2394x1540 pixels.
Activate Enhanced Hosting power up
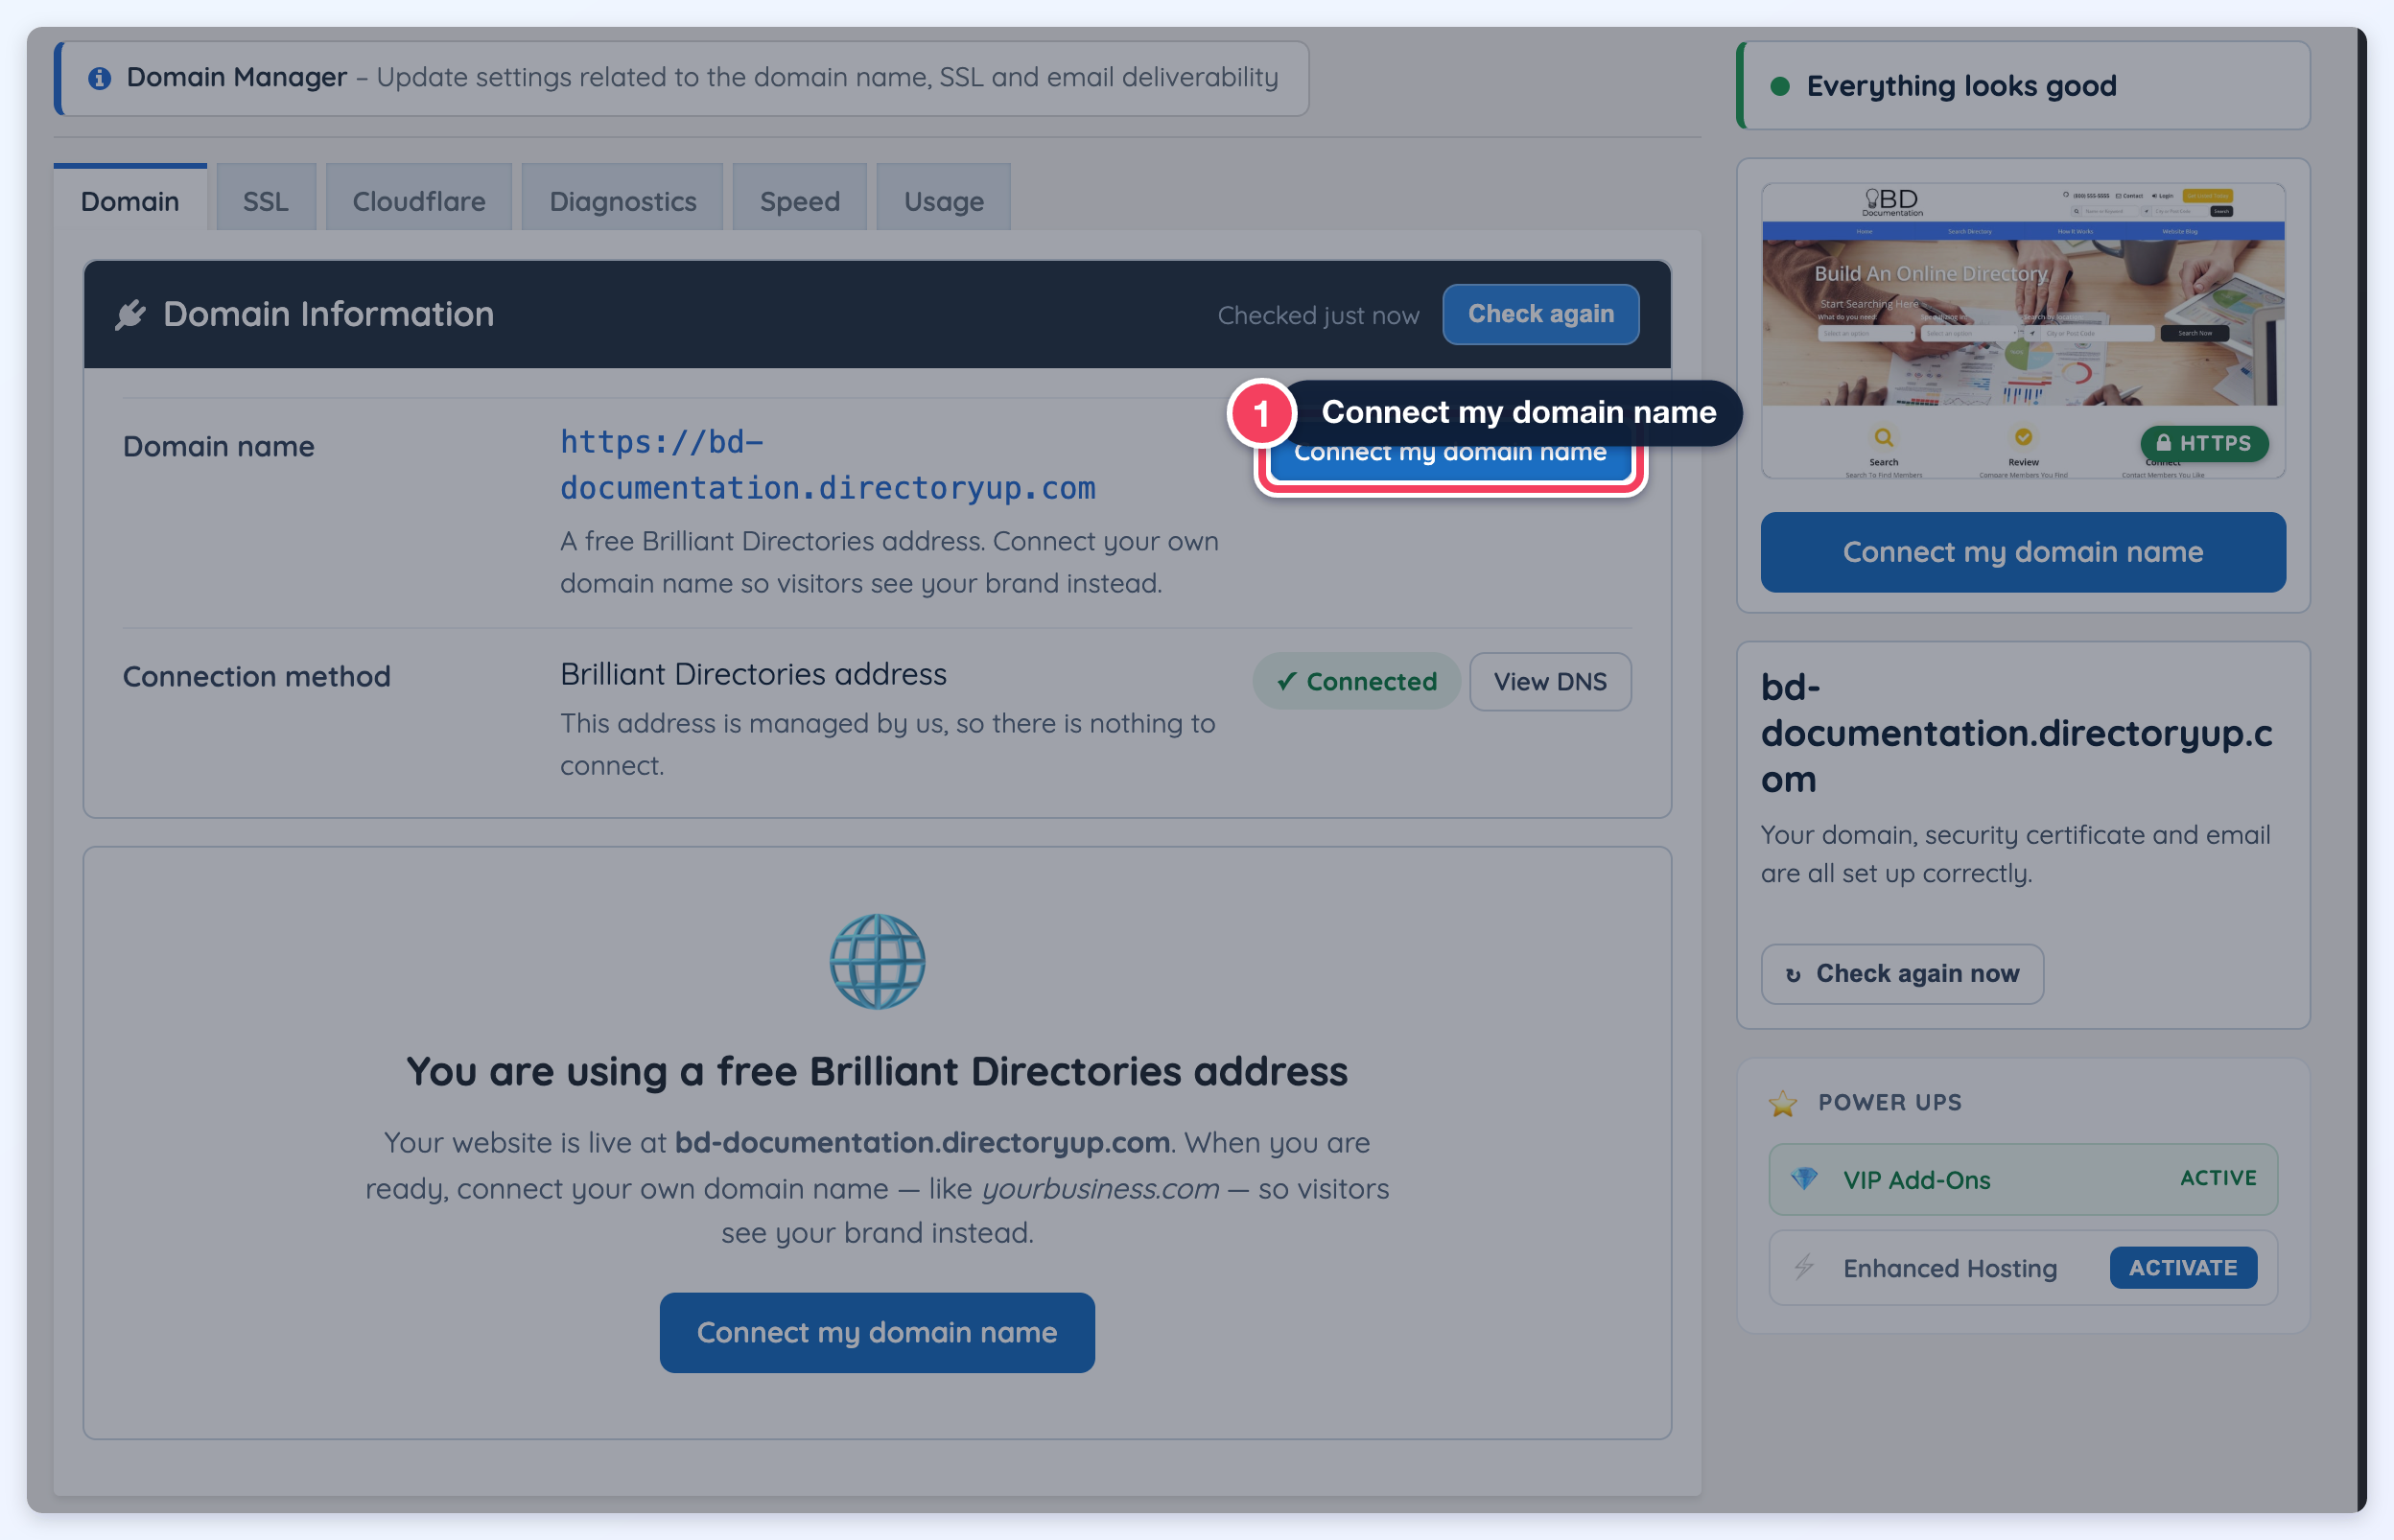click(x=2183, y=1267)
